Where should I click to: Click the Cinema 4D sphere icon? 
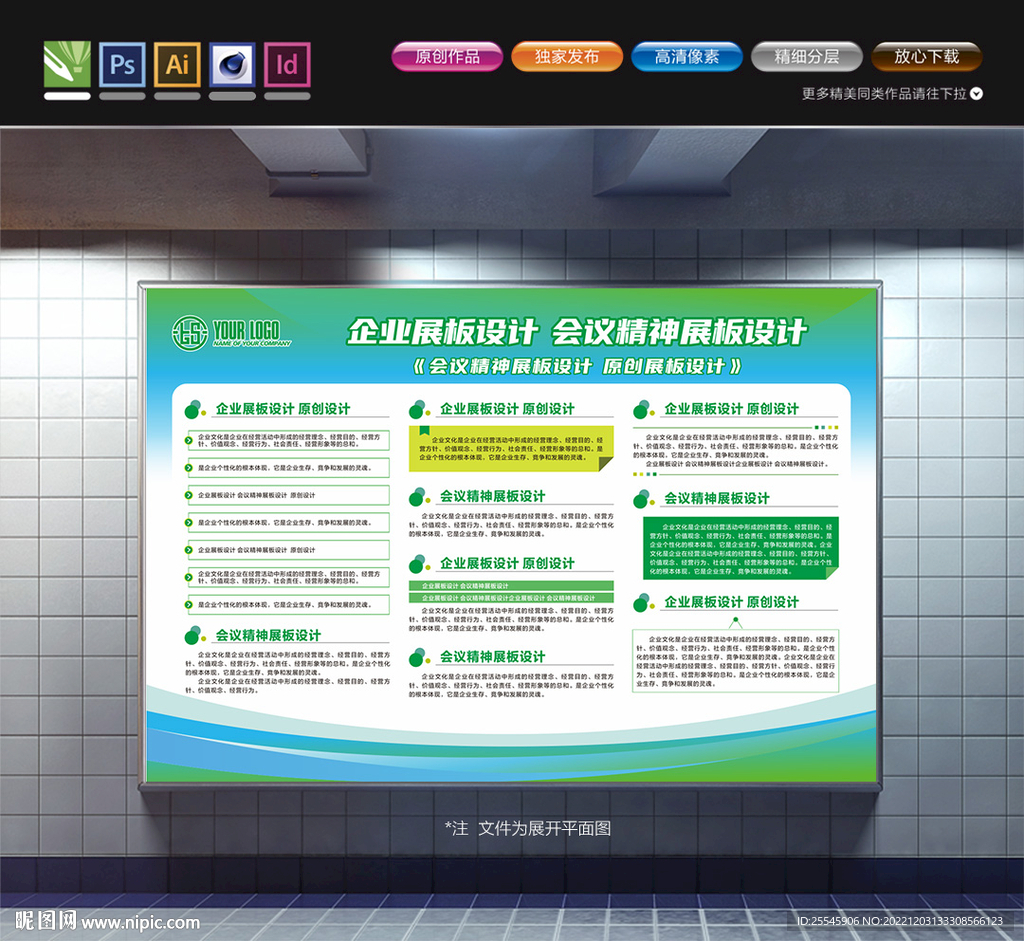pos(232,64)
